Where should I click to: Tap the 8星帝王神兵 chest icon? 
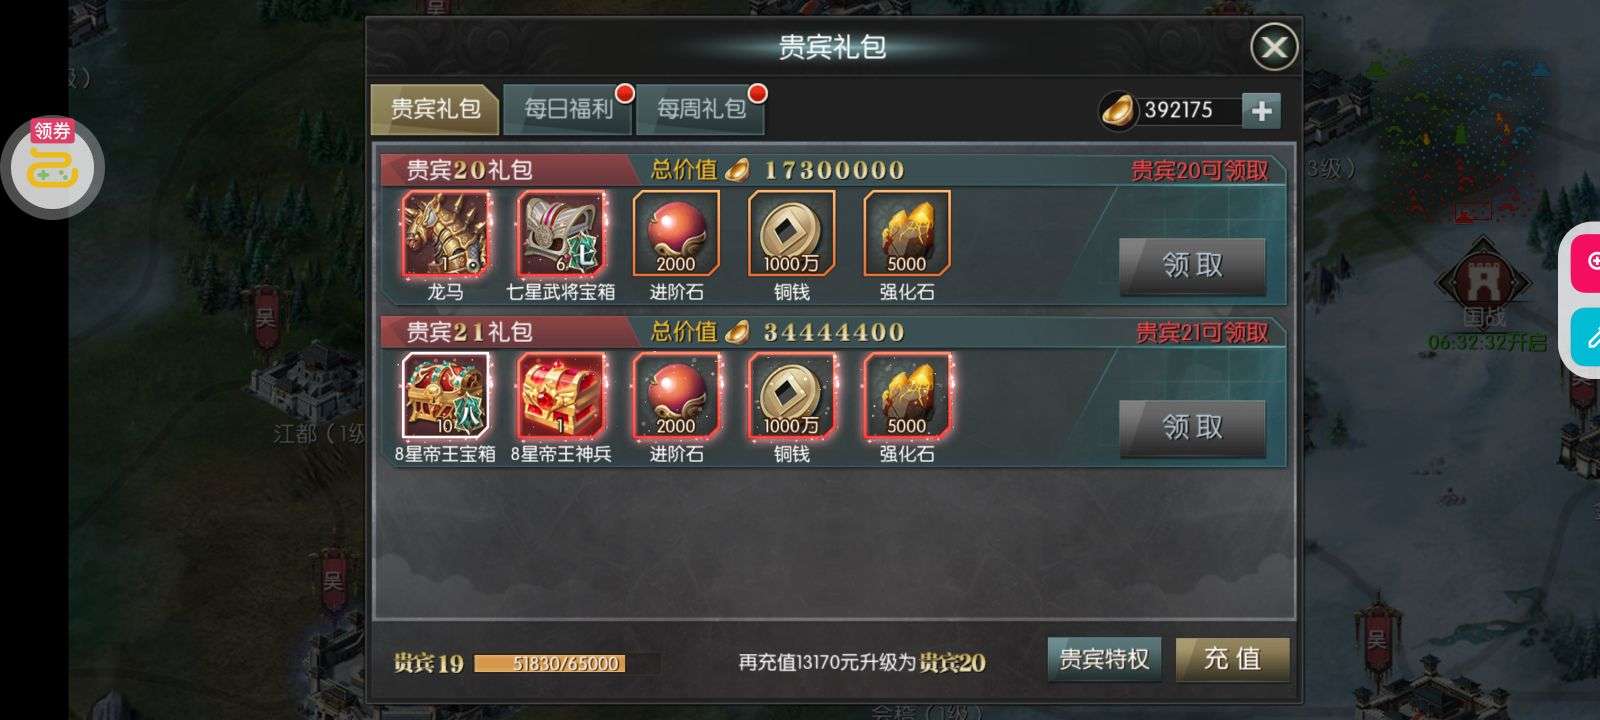coord(560,395)
